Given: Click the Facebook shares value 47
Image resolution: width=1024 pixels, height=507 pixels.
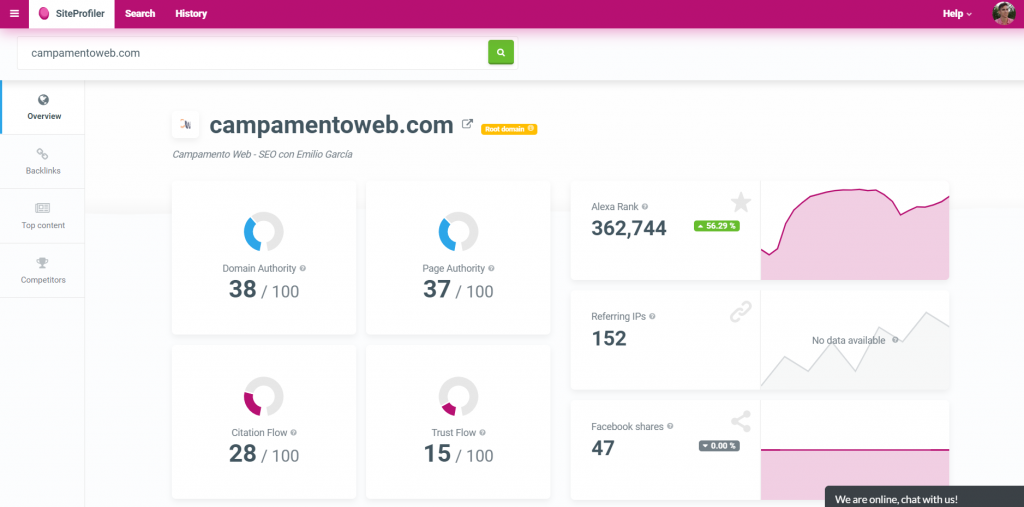Looking at the screenshot, I should pyautogui.click(x=603, y=448).
